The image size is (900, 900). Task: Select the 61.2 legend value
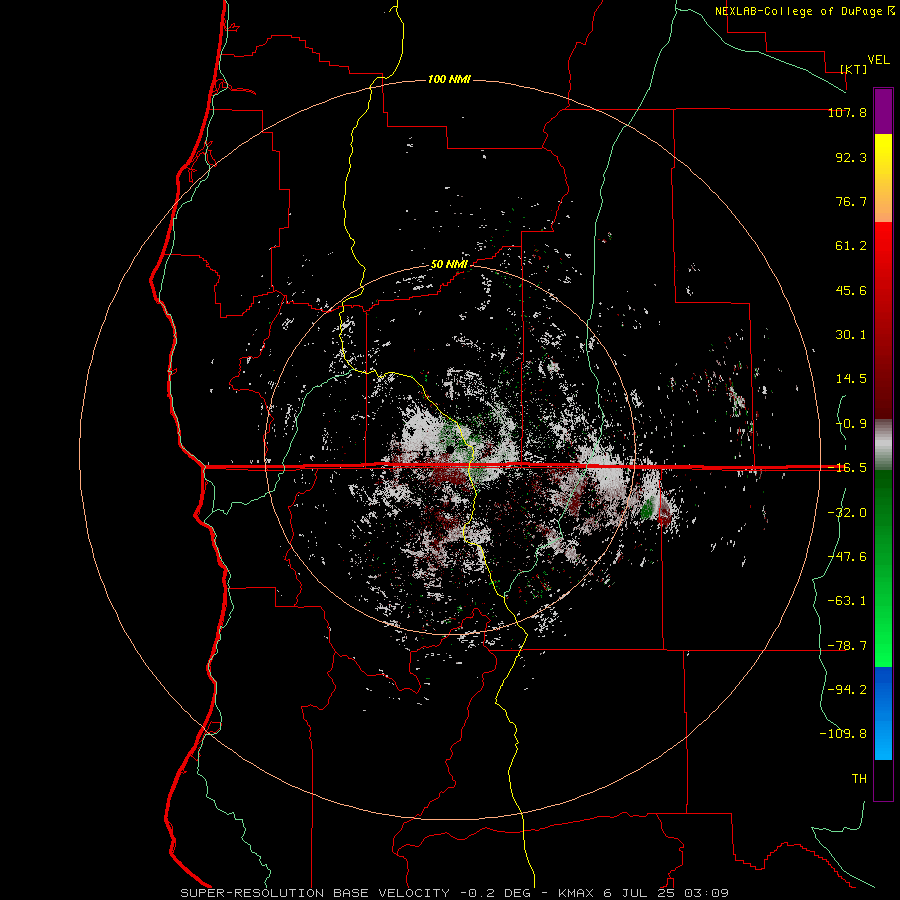[x=851, y=246]
